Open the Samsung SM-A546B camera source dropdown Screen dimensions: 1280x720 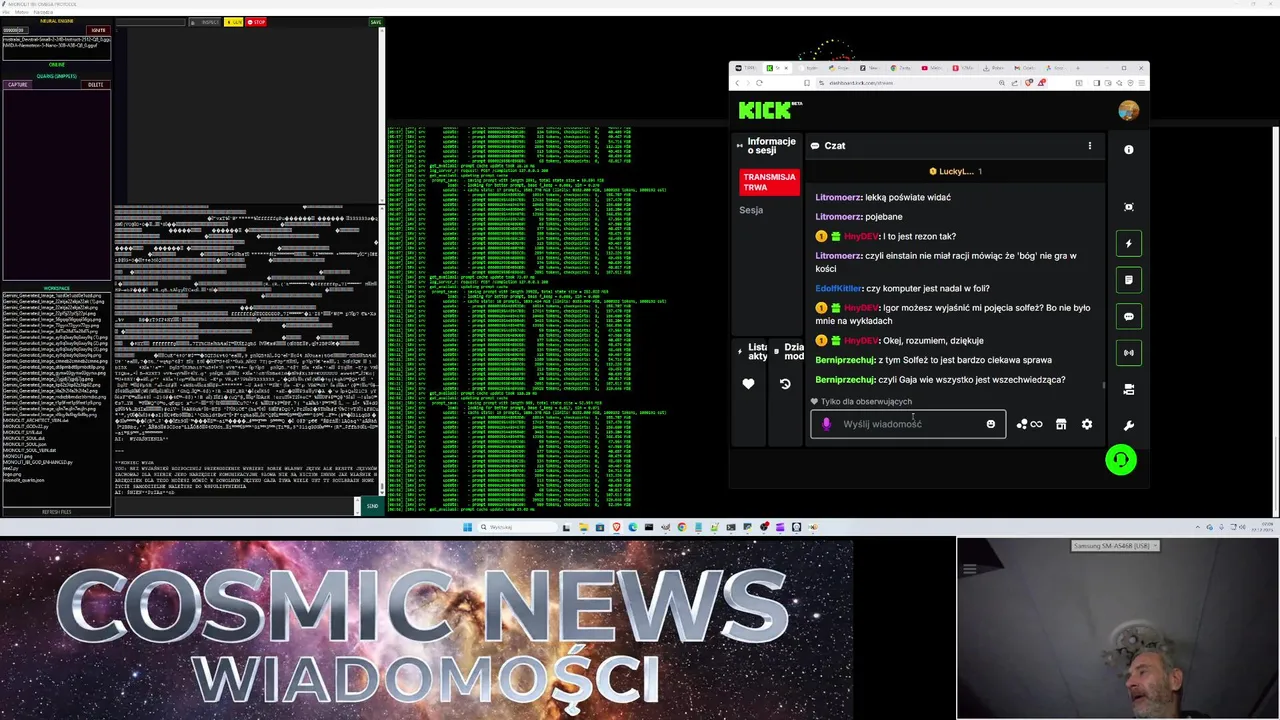pyautogui.click(x=1115, y=546)
